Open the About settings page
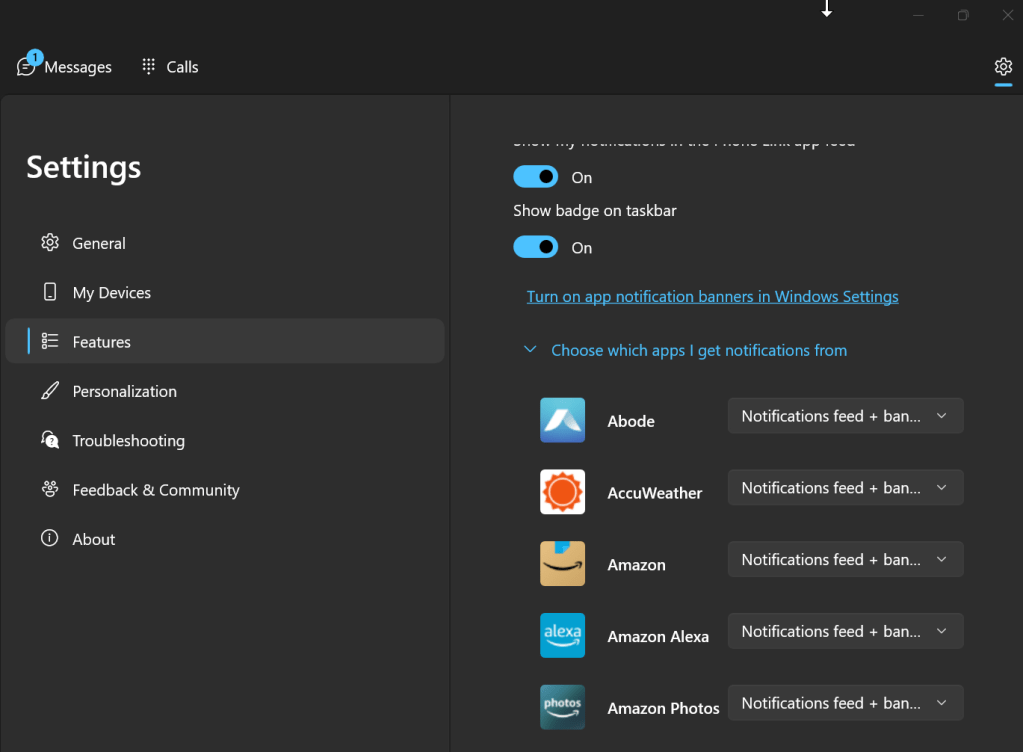1023x752 pixels. click(93, 539)
